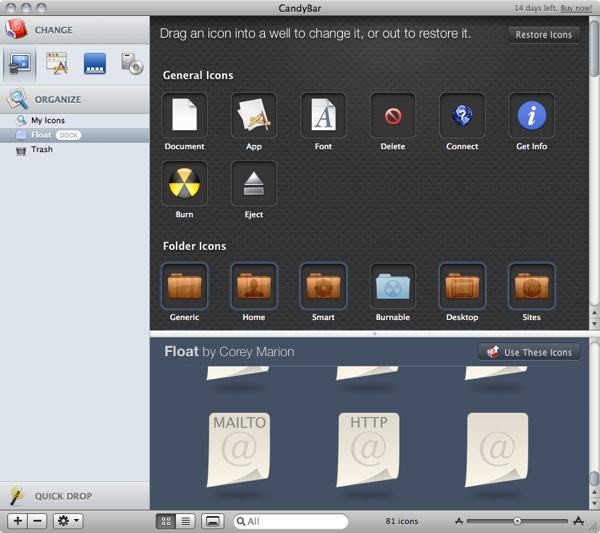Open the gear action menu
The image size is (600, 533).
[68, 521]
